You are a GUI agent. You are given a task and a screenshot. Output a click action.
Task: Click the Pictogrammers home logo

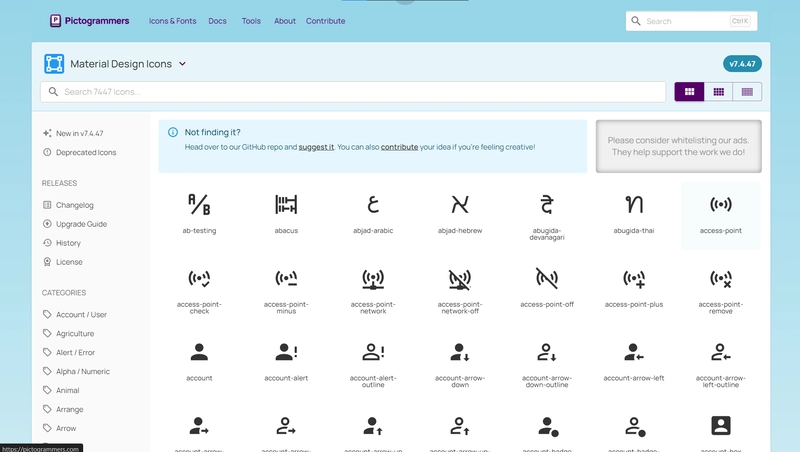point(89,21)
